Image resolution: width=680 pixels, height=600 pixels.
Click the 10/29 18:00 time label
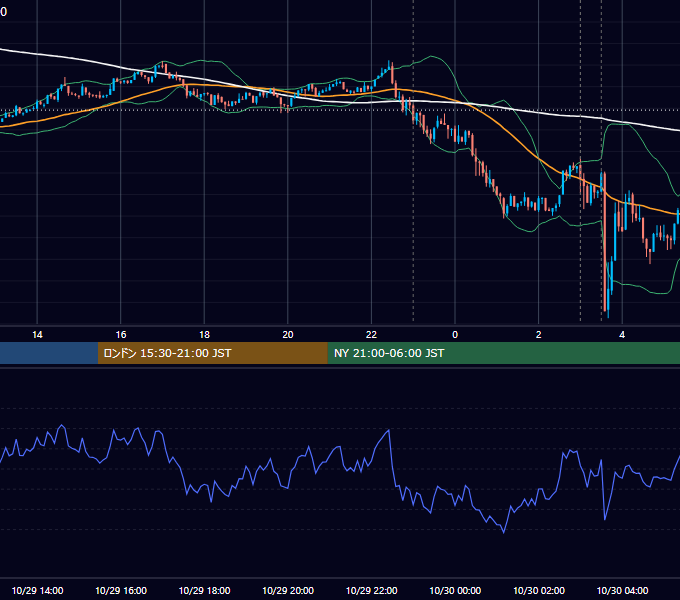pyautogui.click(x=205, y=590)
